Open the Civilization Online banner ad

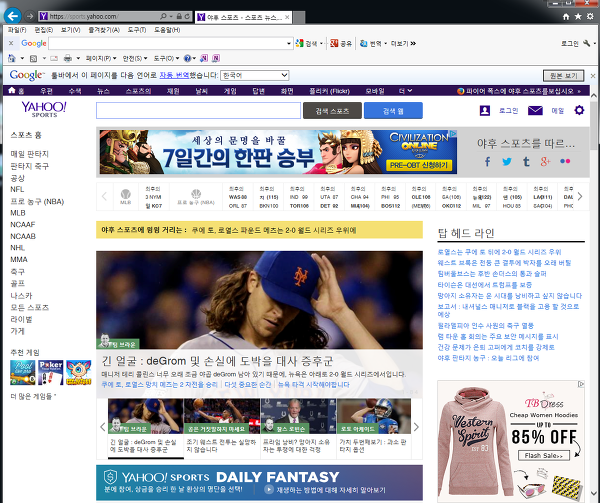[x=278, y=152]
